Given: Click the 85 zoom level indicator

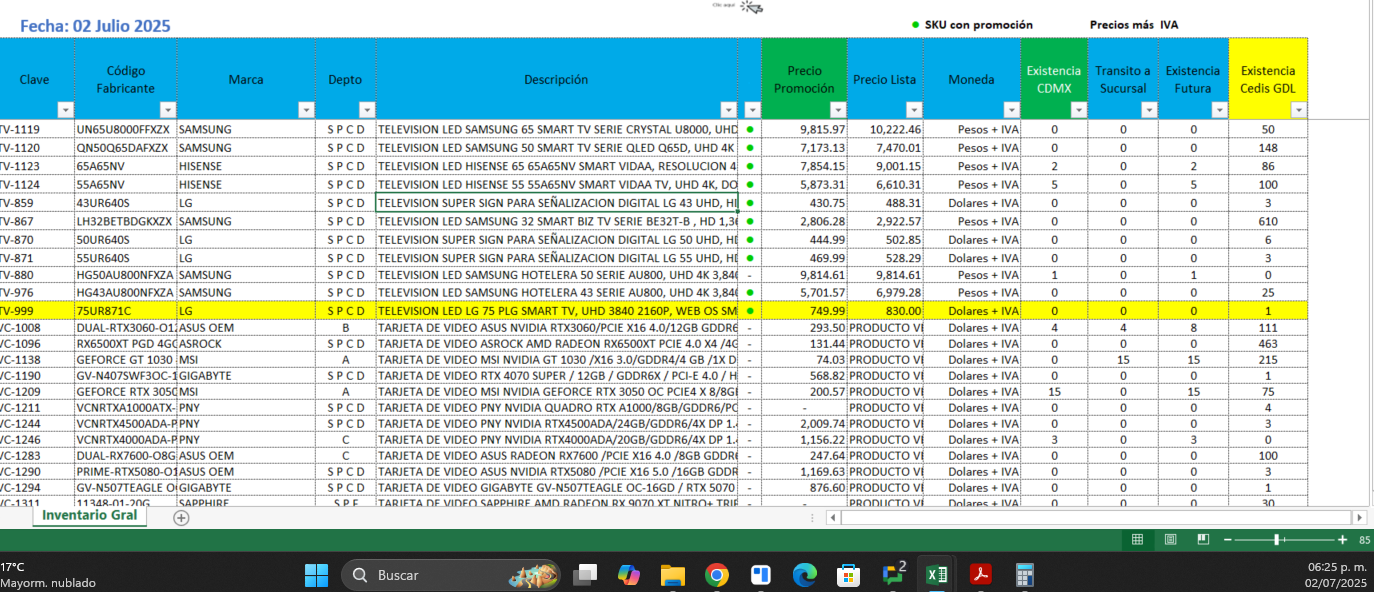Looking at the screenshot, I should pos(1364,540).
